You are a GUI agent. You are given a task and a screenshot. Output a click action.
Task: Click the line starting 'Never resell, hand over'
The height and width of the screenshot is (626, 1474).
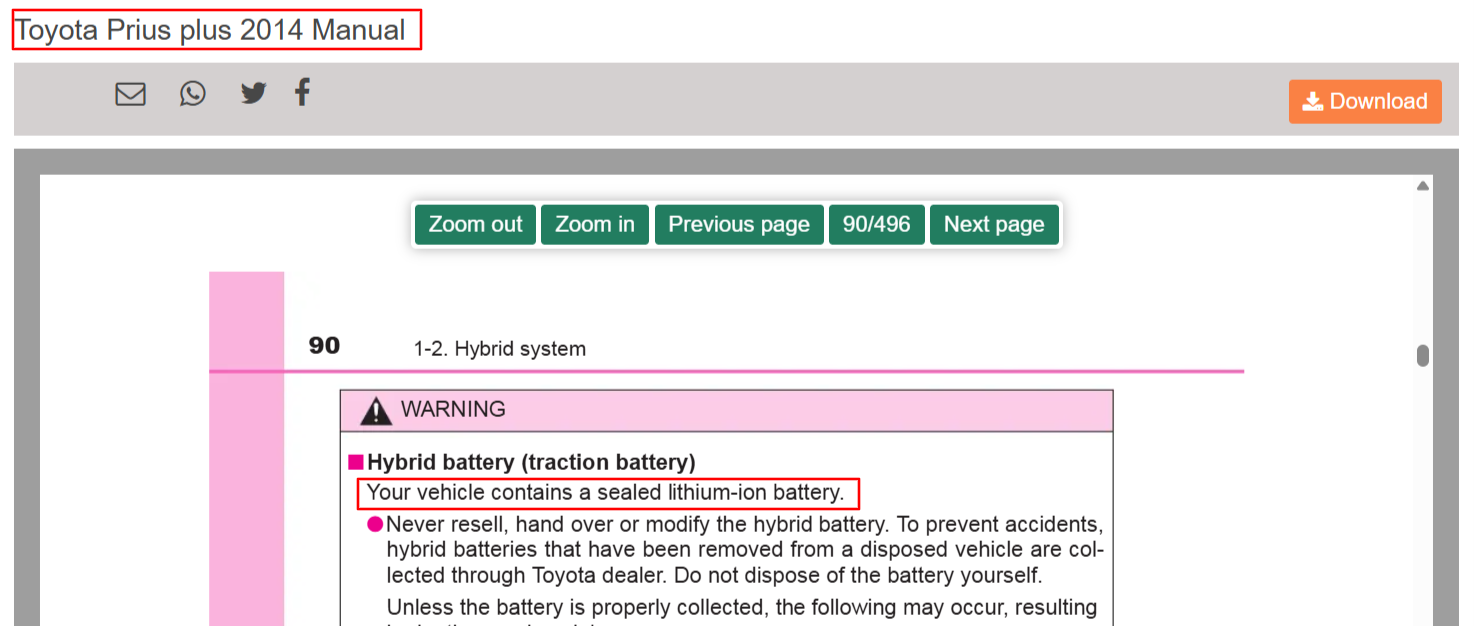pos(745,524)
